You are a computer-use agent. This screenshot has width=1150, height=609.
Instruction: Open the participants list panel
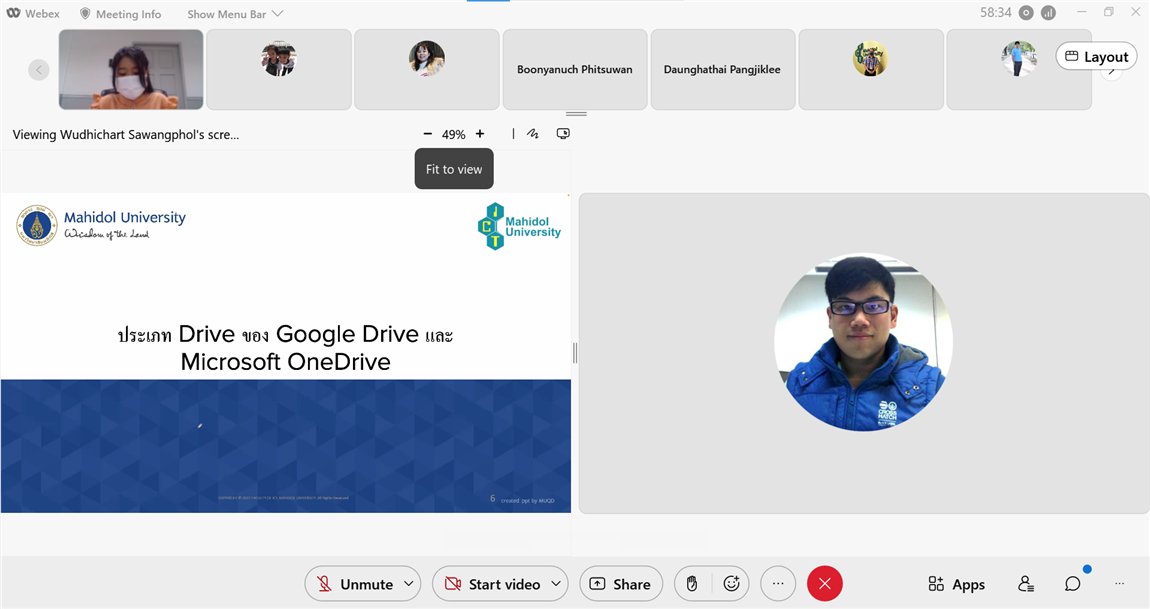pyautogui.click(x=1025, y=584)
